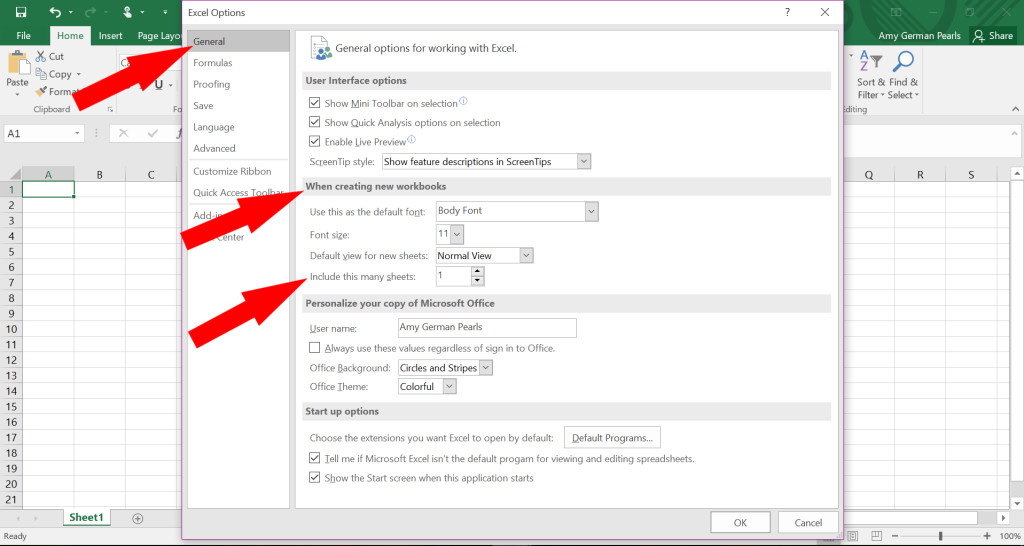Click the Save icon in Quick Access Toolbar

coord(21,12)
